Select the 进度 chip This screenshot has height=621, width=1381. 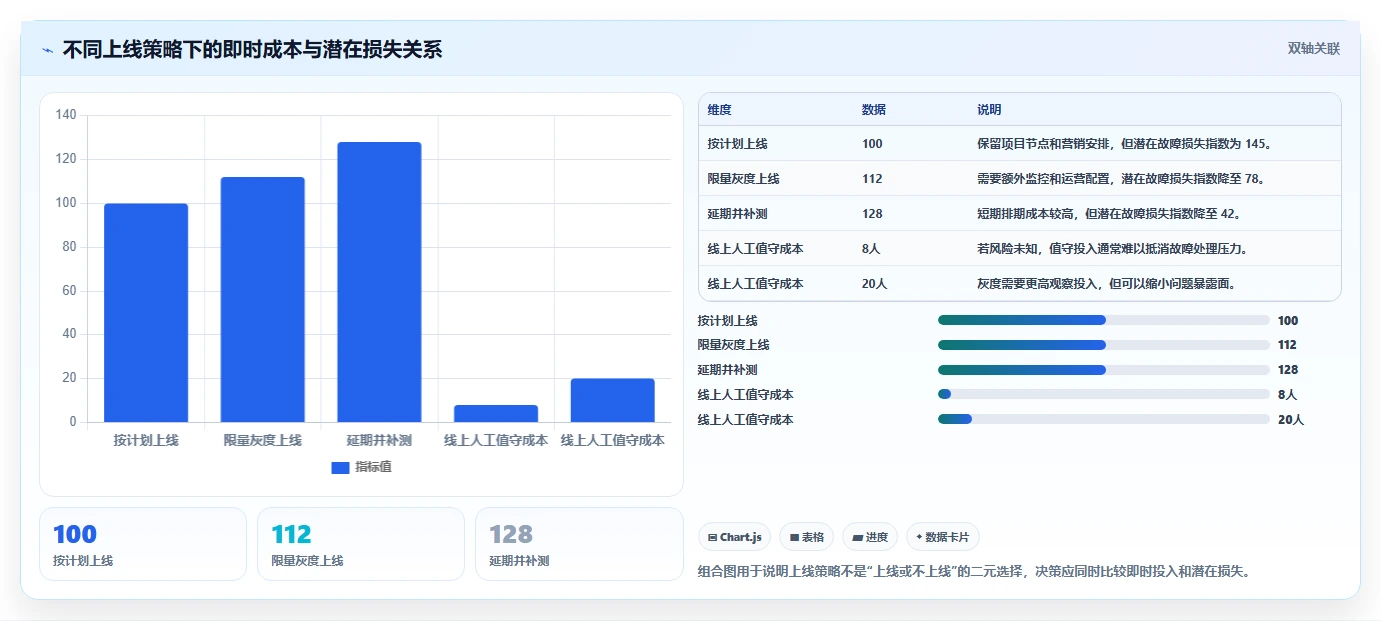(x=870, y=537)
